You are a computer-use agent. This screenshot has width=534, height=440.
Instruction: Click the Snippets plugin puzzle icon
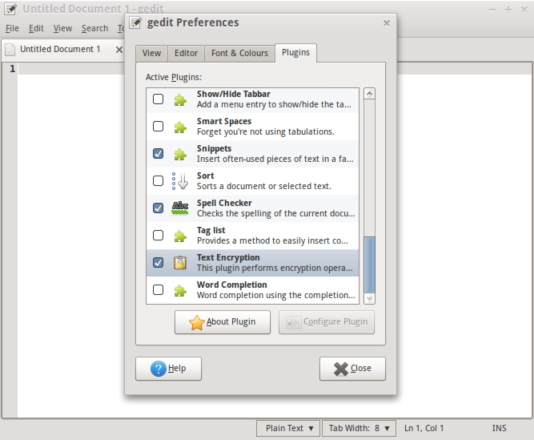tap(180, 154)
